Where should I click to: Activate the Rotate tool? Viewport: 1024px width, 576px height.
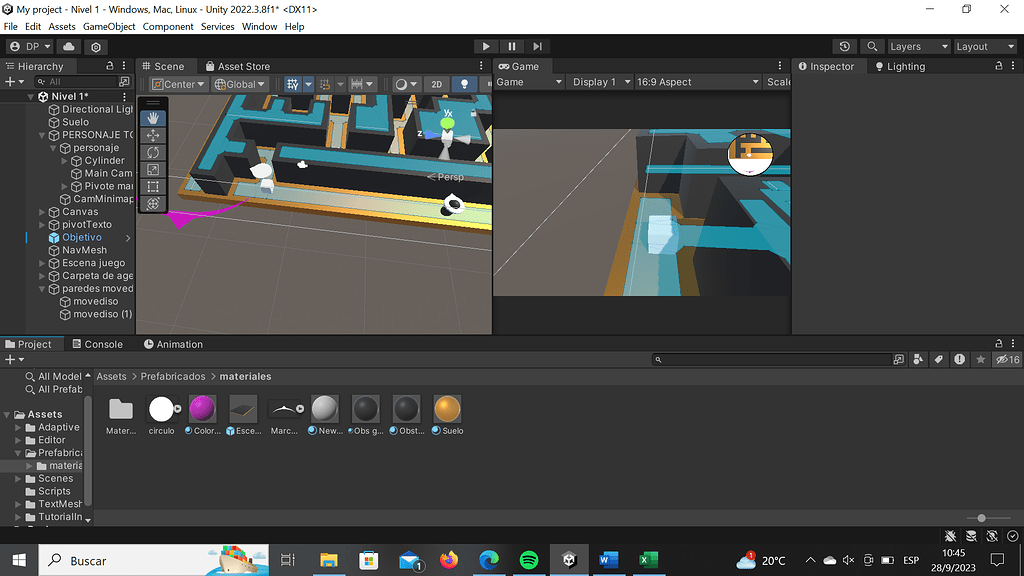coord(153,152)
